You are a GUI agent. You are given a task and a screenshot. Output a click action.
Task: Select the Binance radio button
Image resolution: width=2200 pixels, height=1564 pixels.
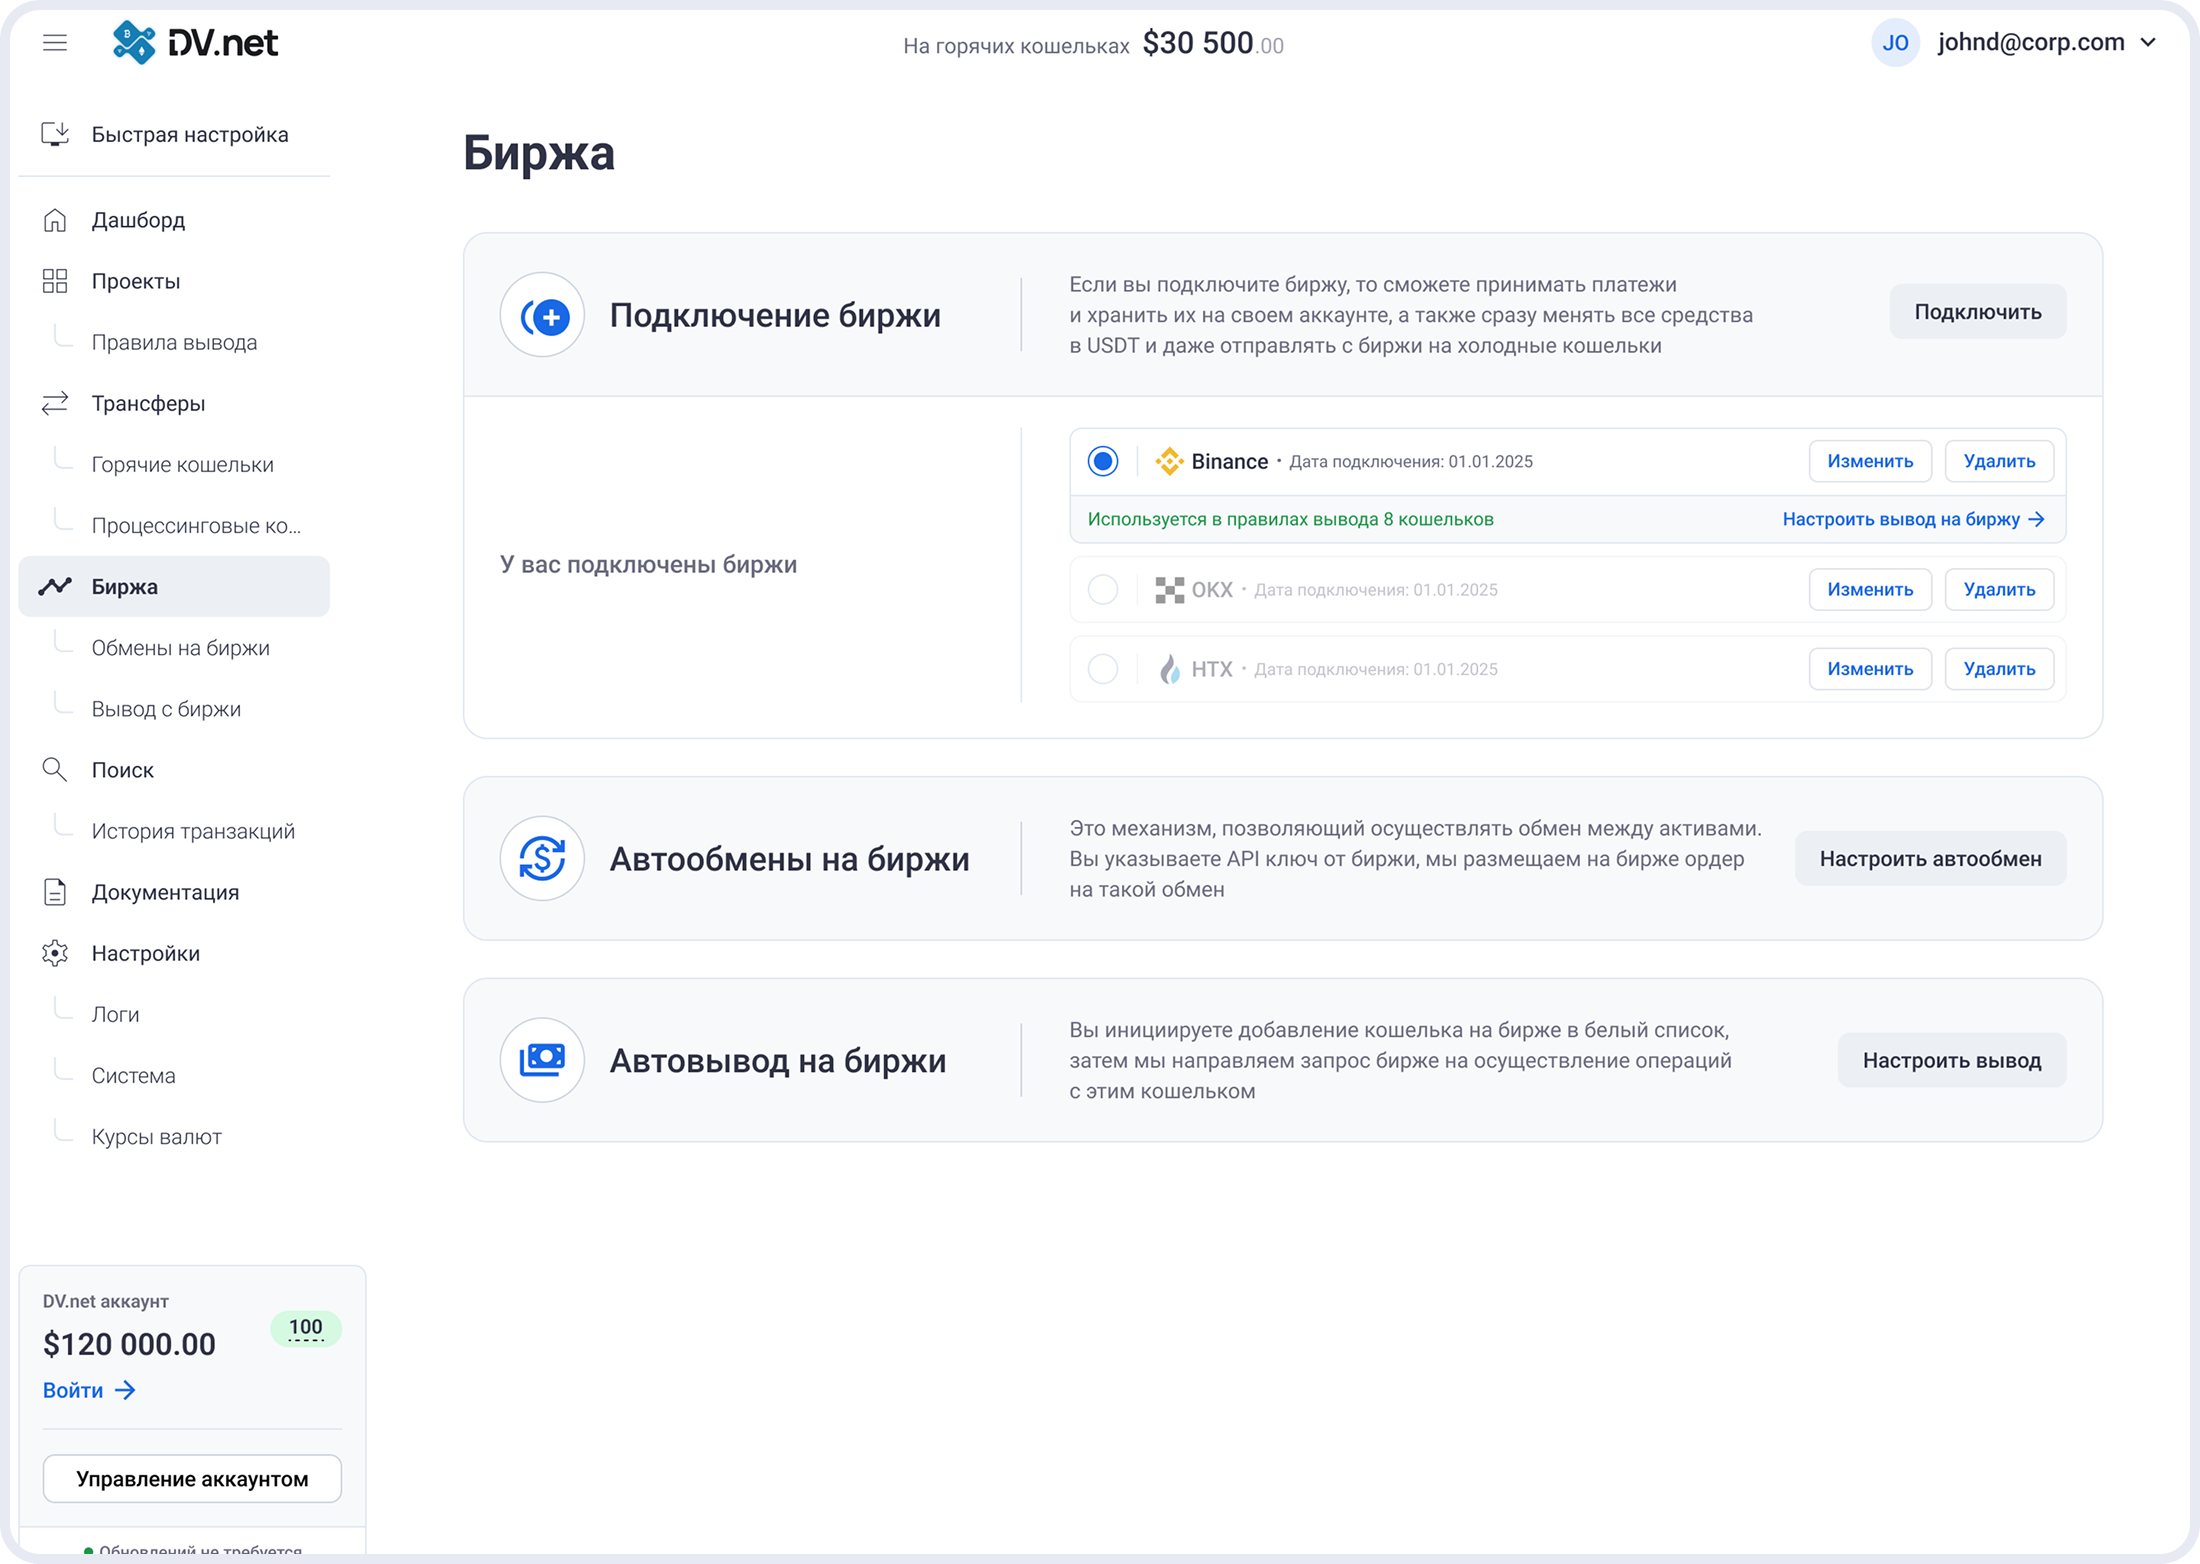1103,461
